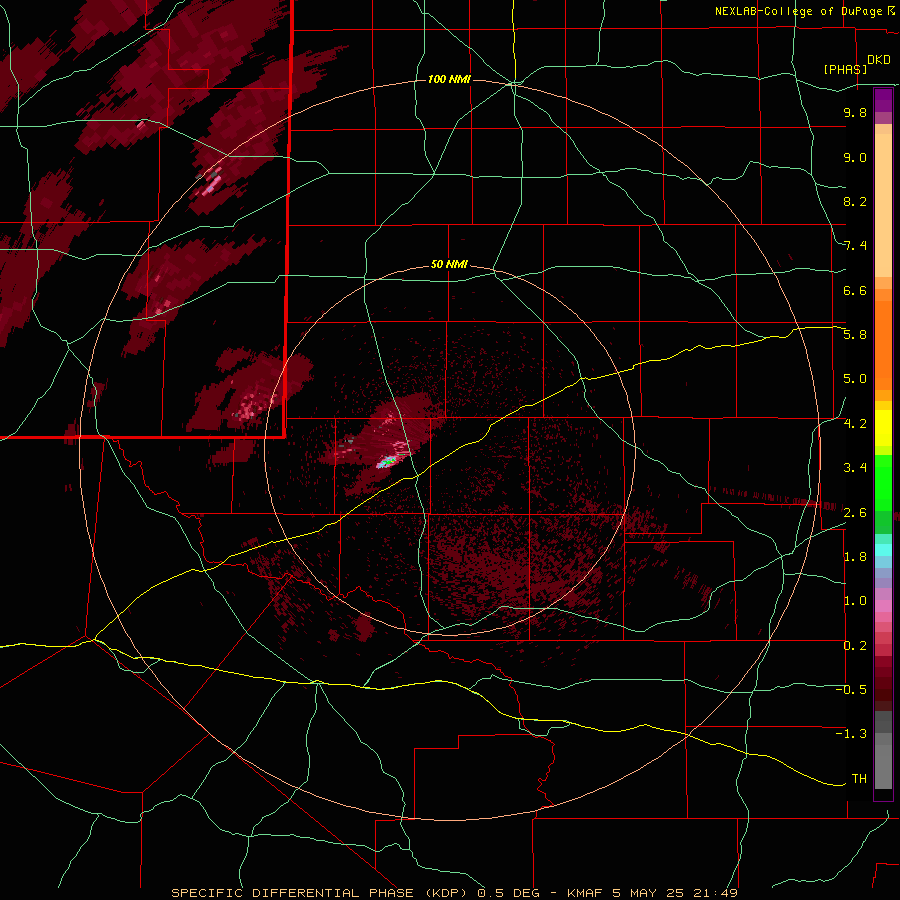Click the 3.4 legend value
The image size is (900, 900).
855,468
